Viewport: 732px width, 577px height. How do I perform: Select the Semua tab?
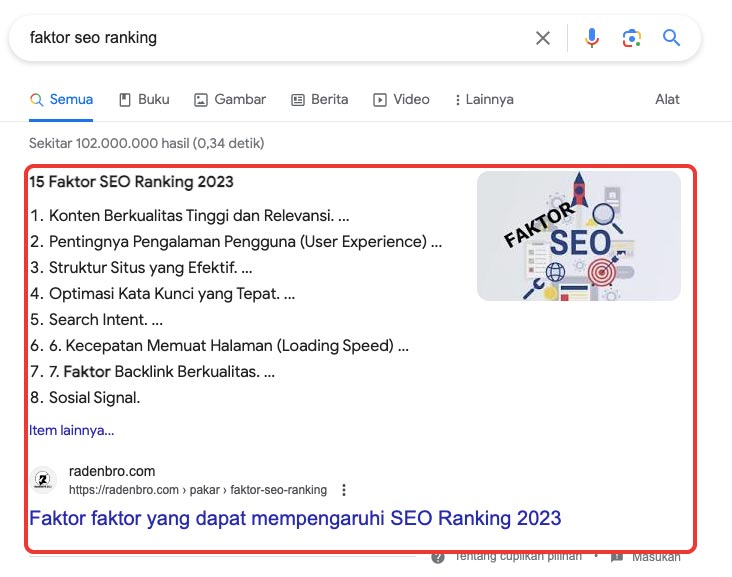61,99
